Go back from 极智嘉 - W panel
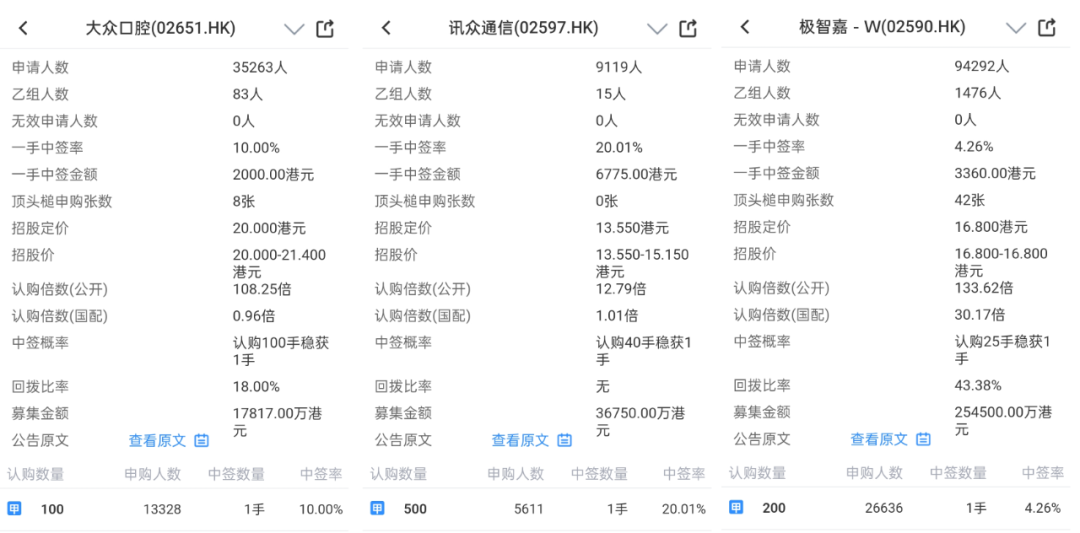This screenshot has width=1080, height=533. click(x=745, y=27)
